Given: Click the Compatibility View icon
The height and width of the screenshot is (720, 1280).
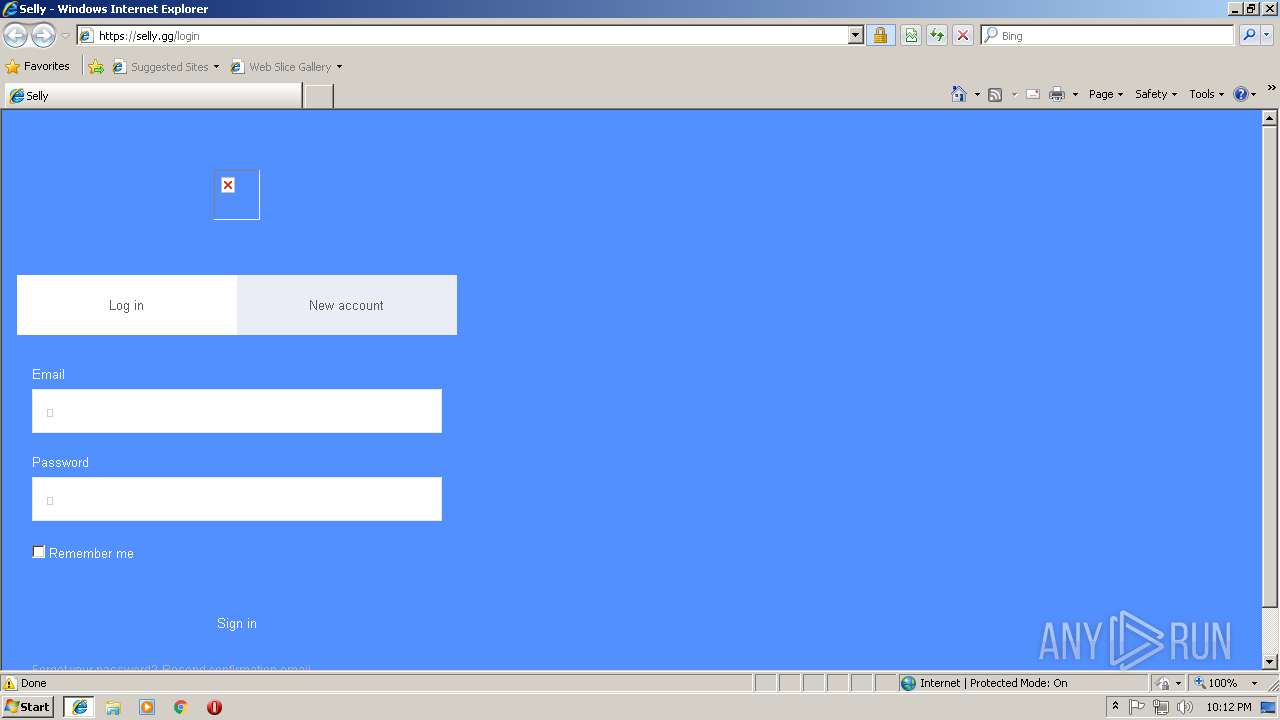Looking at the screenshot, I should [x=911, y=36].
